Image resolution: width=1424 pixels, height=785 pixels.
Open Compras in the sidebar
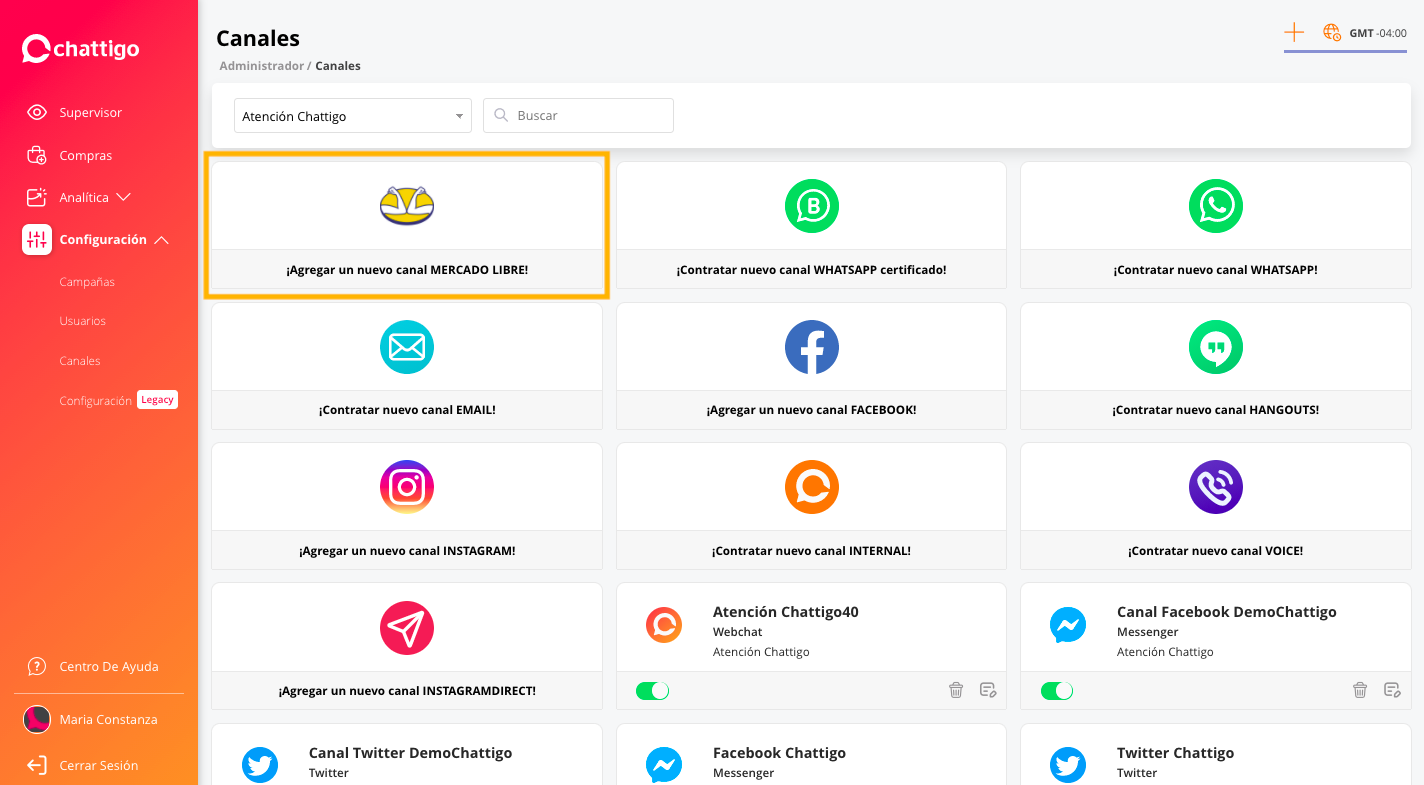tap(85, 156)
